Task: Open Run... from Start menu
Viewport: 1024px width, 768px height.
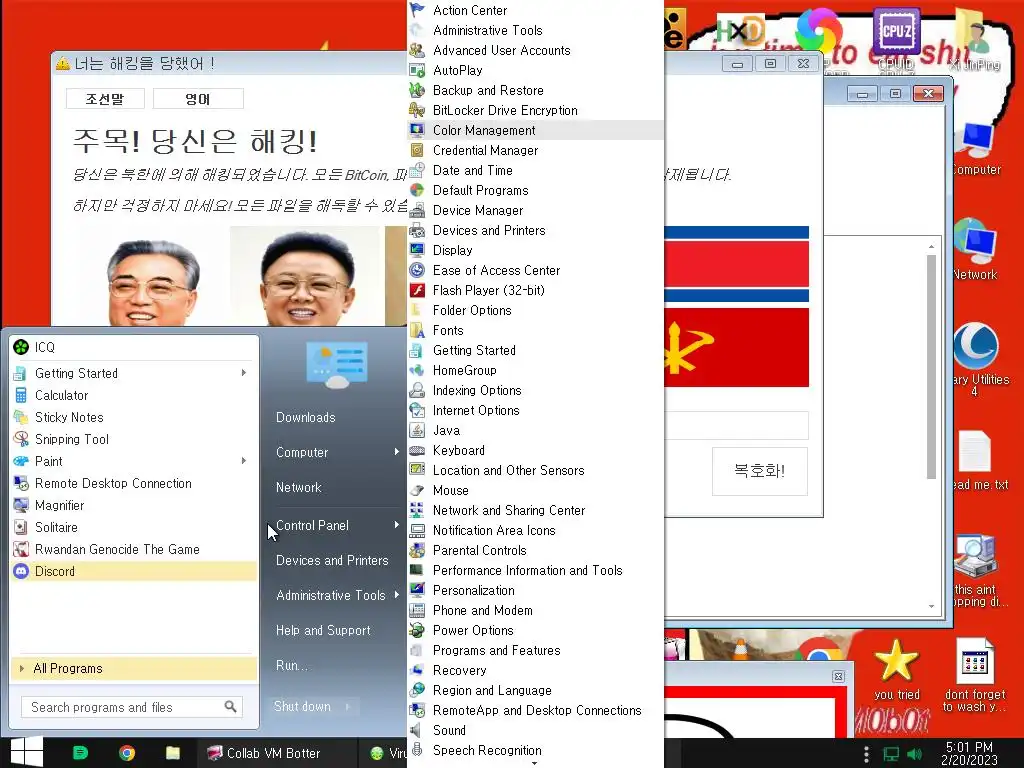Action: [291, 665]
